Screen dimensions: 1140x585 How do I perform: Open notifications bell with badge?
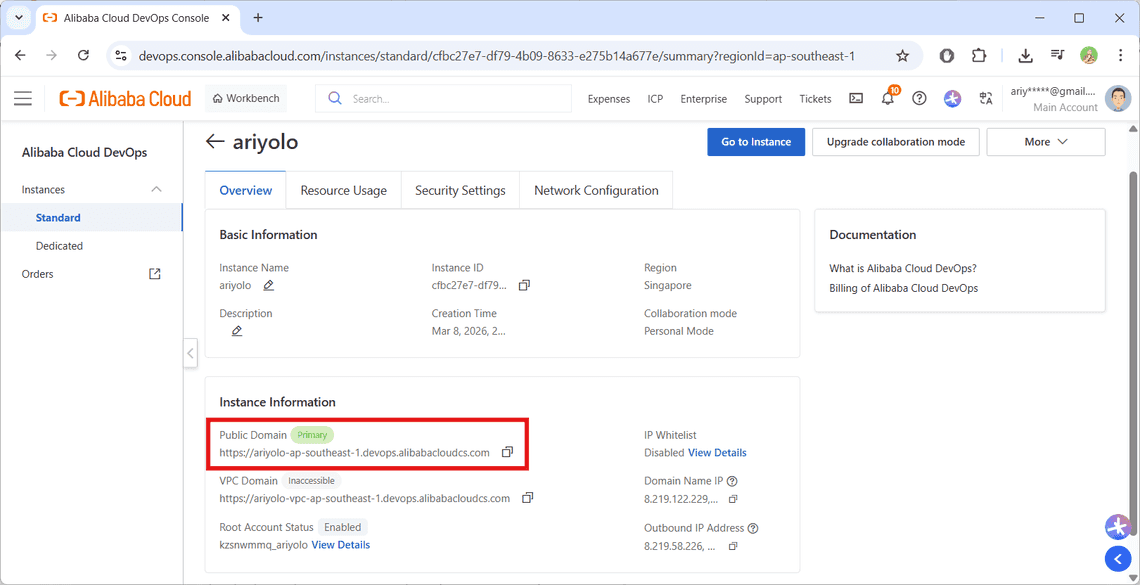(x=887, y=98)
